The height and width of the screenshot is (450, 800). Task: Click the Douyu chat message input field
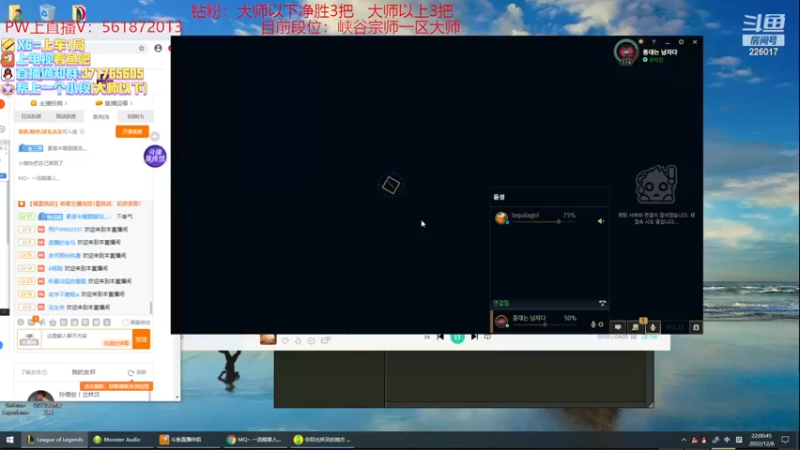click(87, 339)
